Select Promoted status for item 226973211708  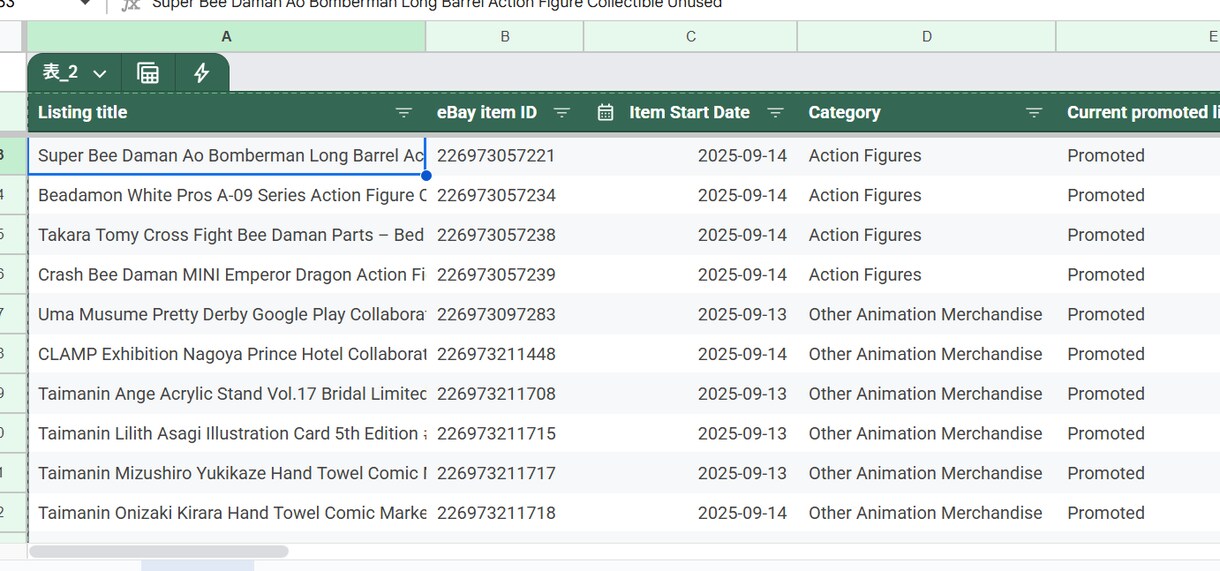1138,394
